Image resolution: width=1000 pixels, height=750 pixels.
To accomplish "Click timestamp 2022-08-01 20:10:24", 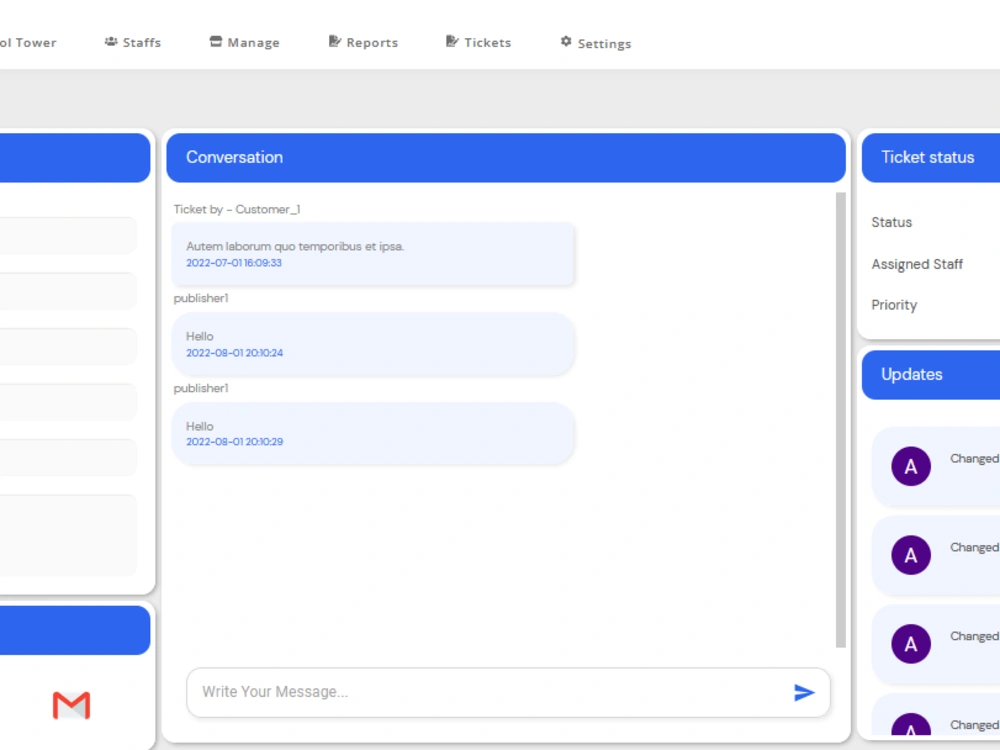I will click(234, 353).
